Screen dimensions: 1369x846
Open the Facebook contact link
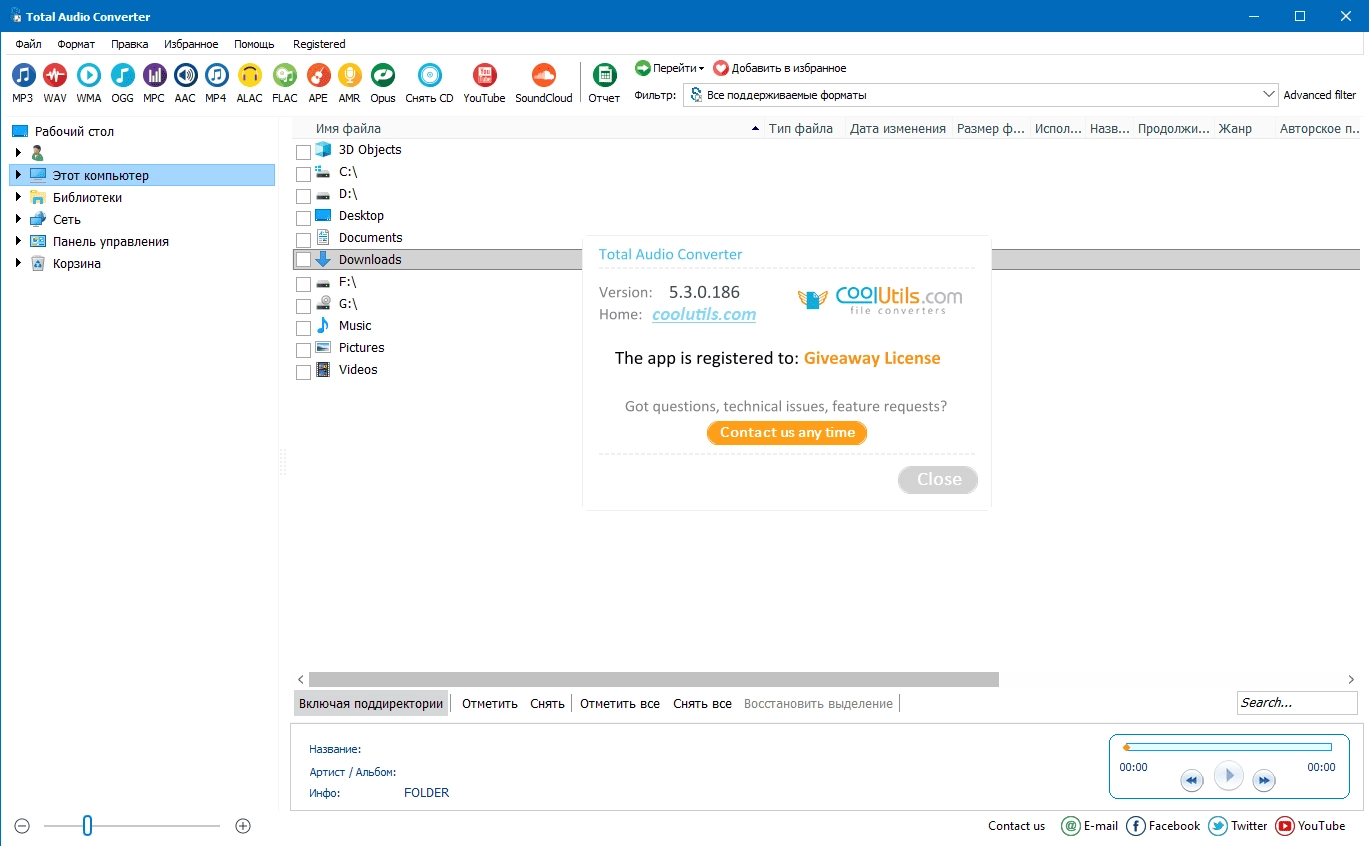point(1163,826)
